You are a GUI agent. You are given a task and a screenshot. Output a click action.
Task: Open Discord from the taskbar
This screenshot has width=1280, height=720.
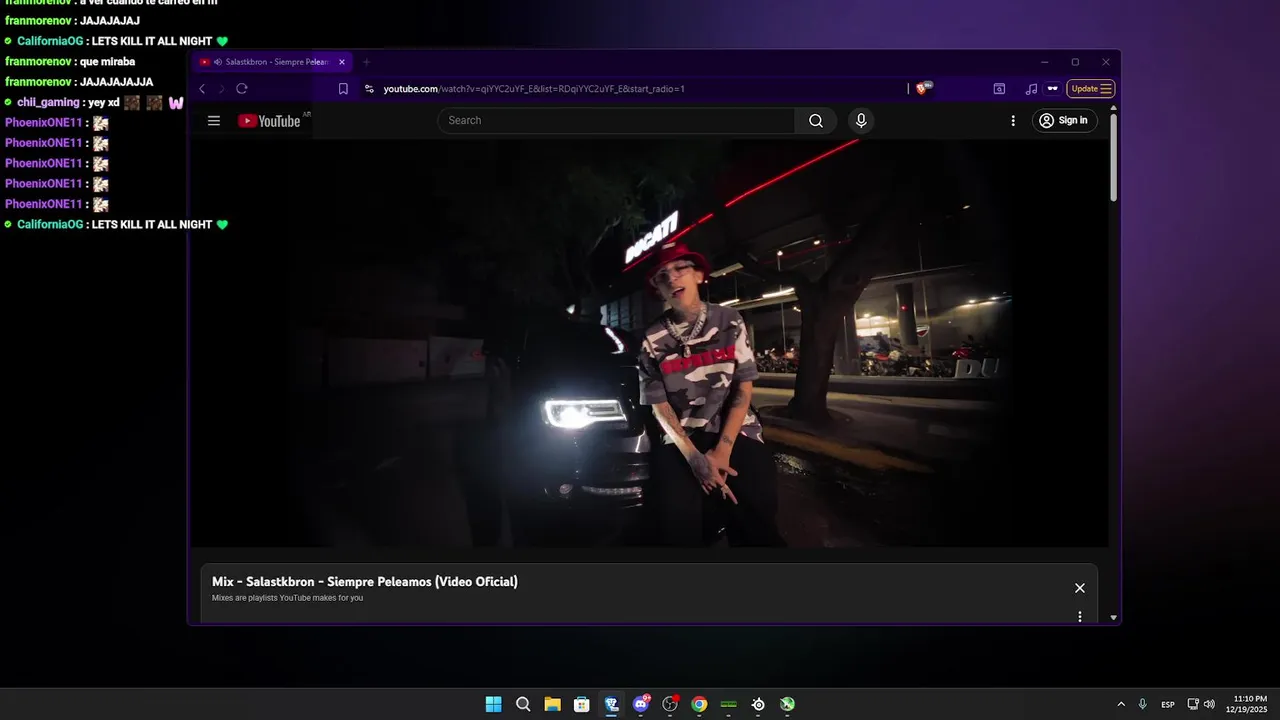pyautogui.click(x=641, y=704)
